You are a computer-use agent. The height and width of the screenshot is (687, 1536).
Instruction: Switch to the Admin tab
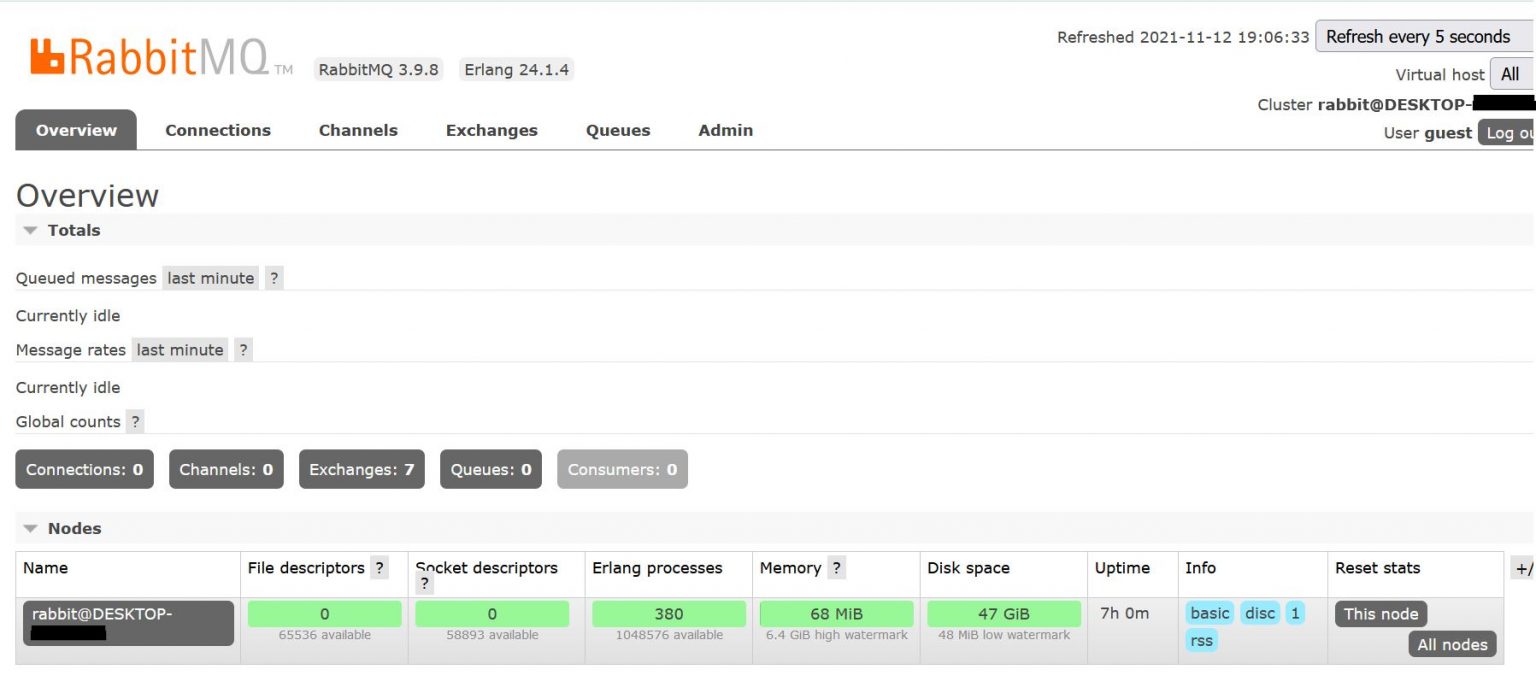pyautogui.click(x=725, y=130)
